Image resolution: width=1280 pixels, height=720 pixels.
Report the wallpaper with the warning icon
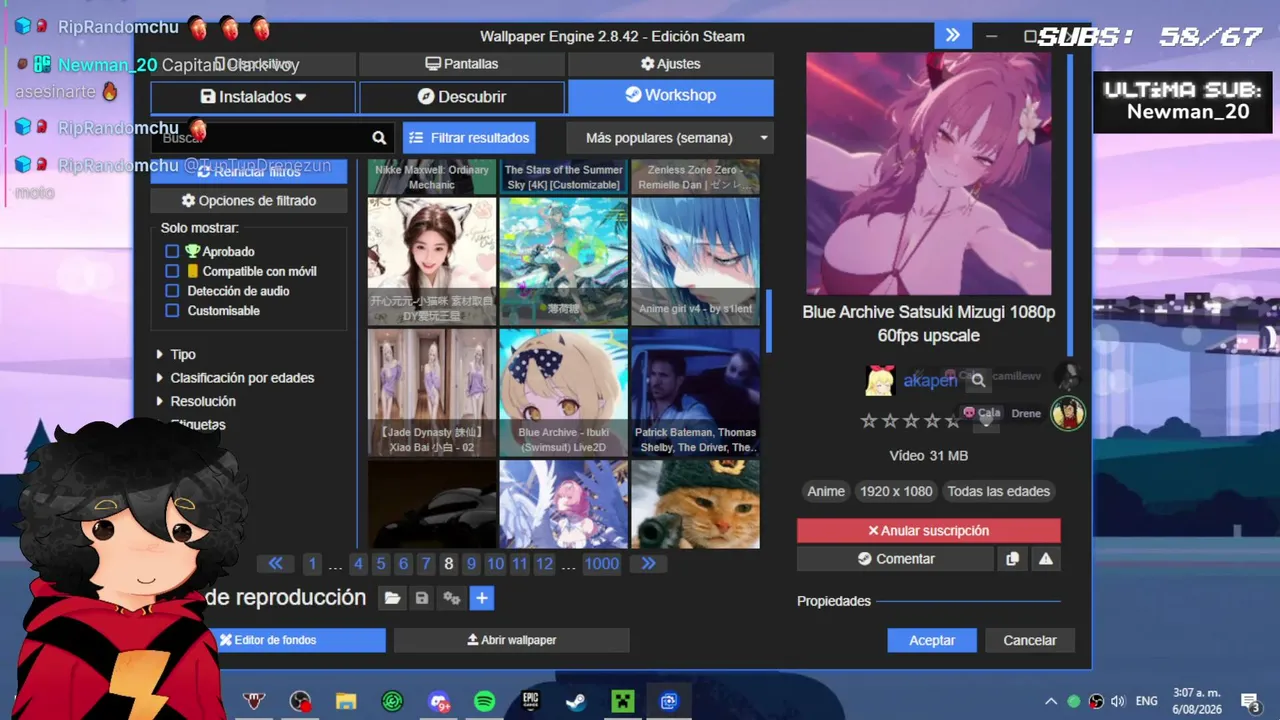tap(1046, 559)
